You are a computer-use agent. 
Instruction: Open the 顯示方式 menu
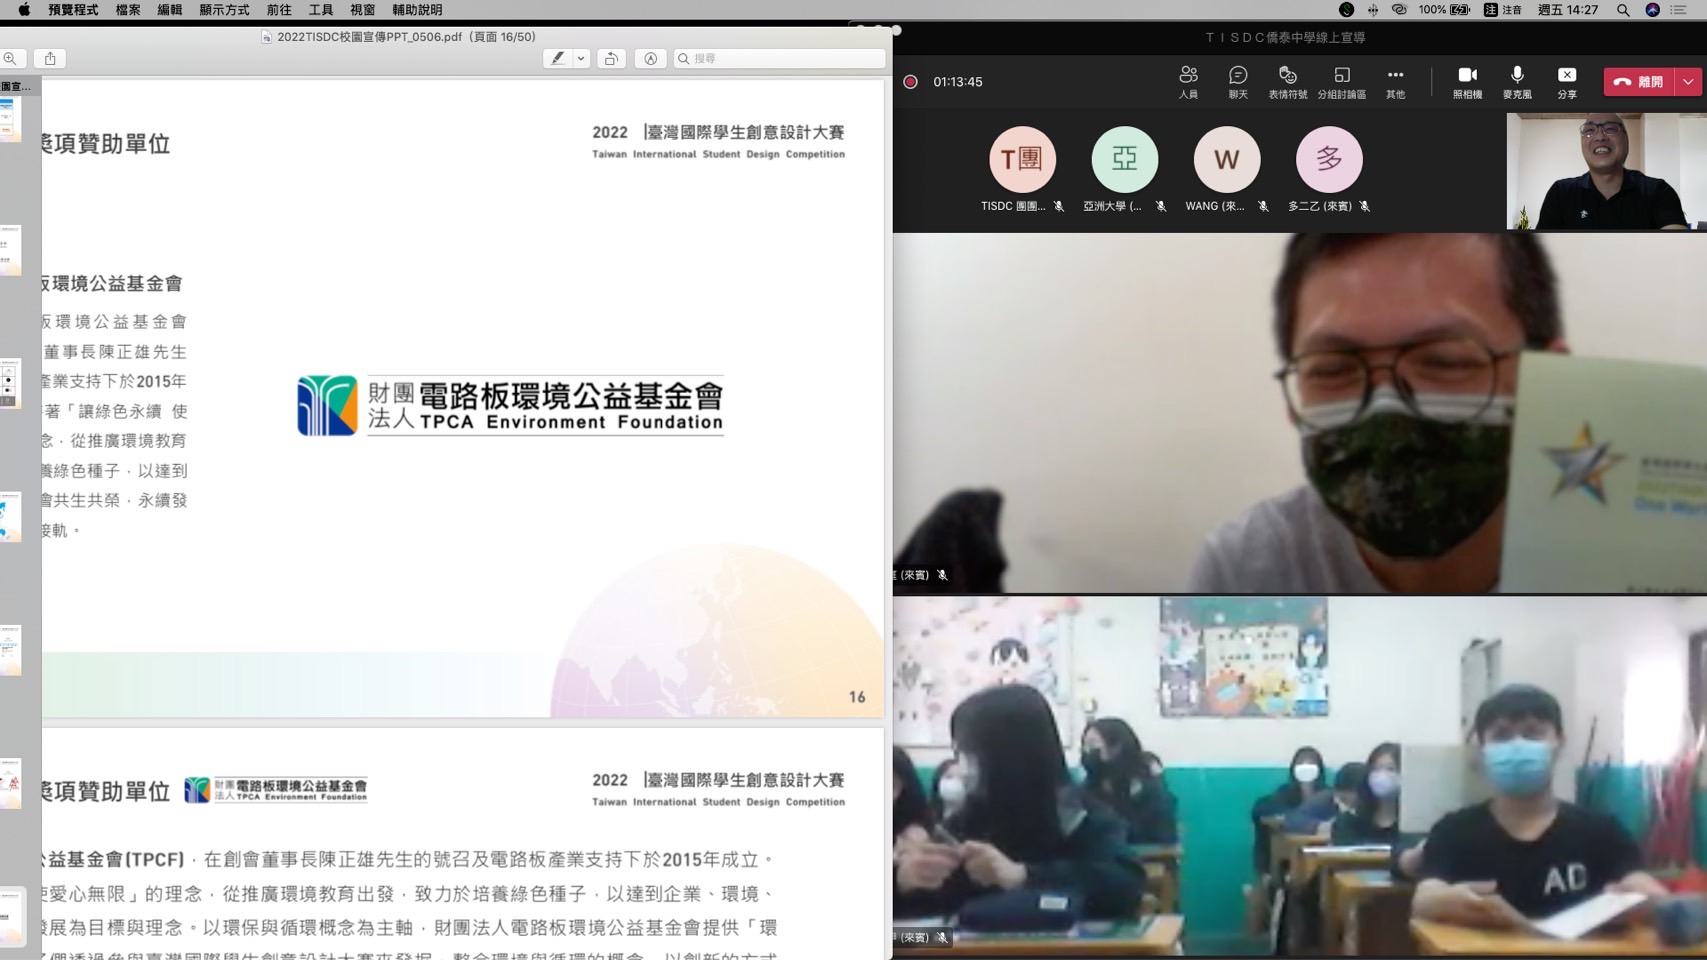click(224, 10)
